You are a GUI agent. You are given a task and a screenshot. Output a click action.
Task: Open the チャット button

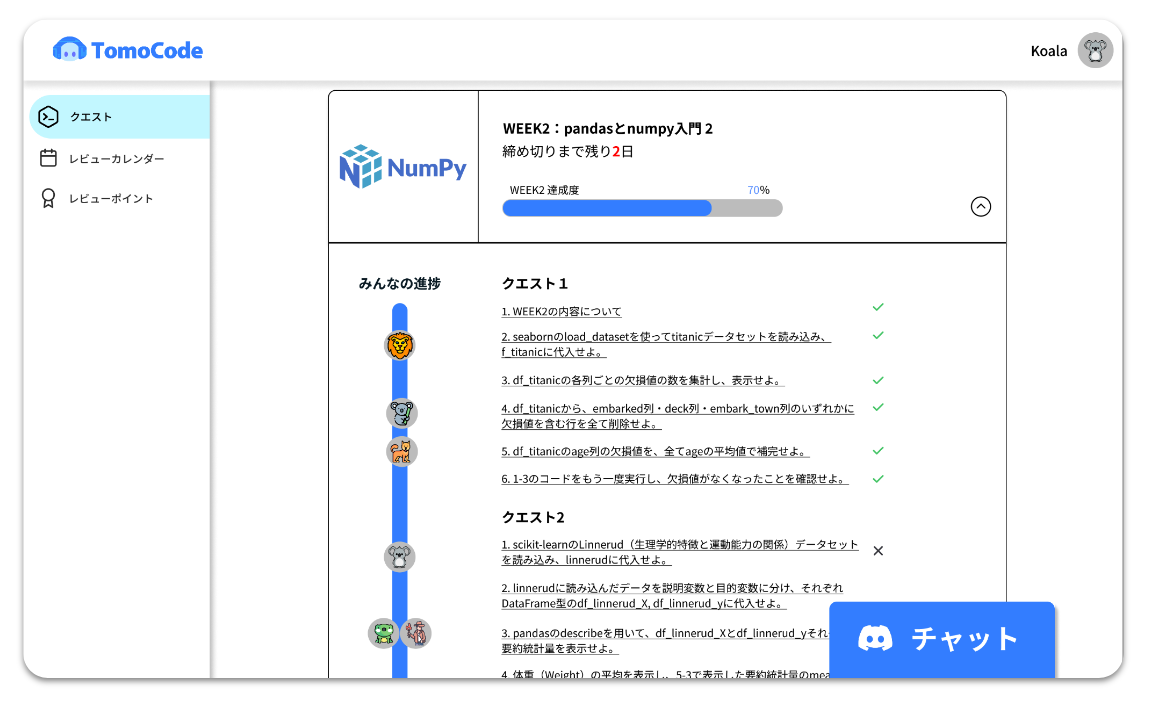point(941,639)
